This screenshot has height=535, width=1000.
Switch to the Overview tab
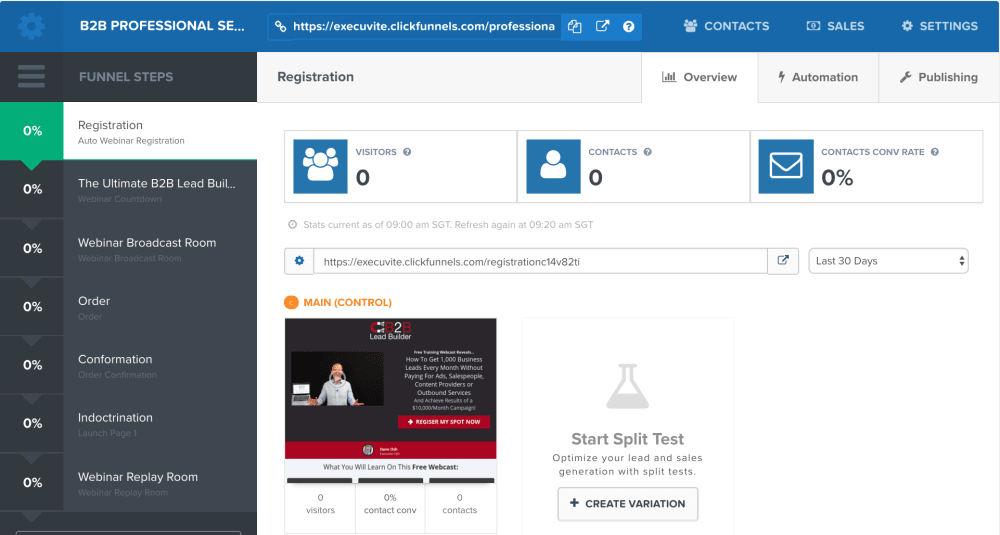(x=700, y=77)
